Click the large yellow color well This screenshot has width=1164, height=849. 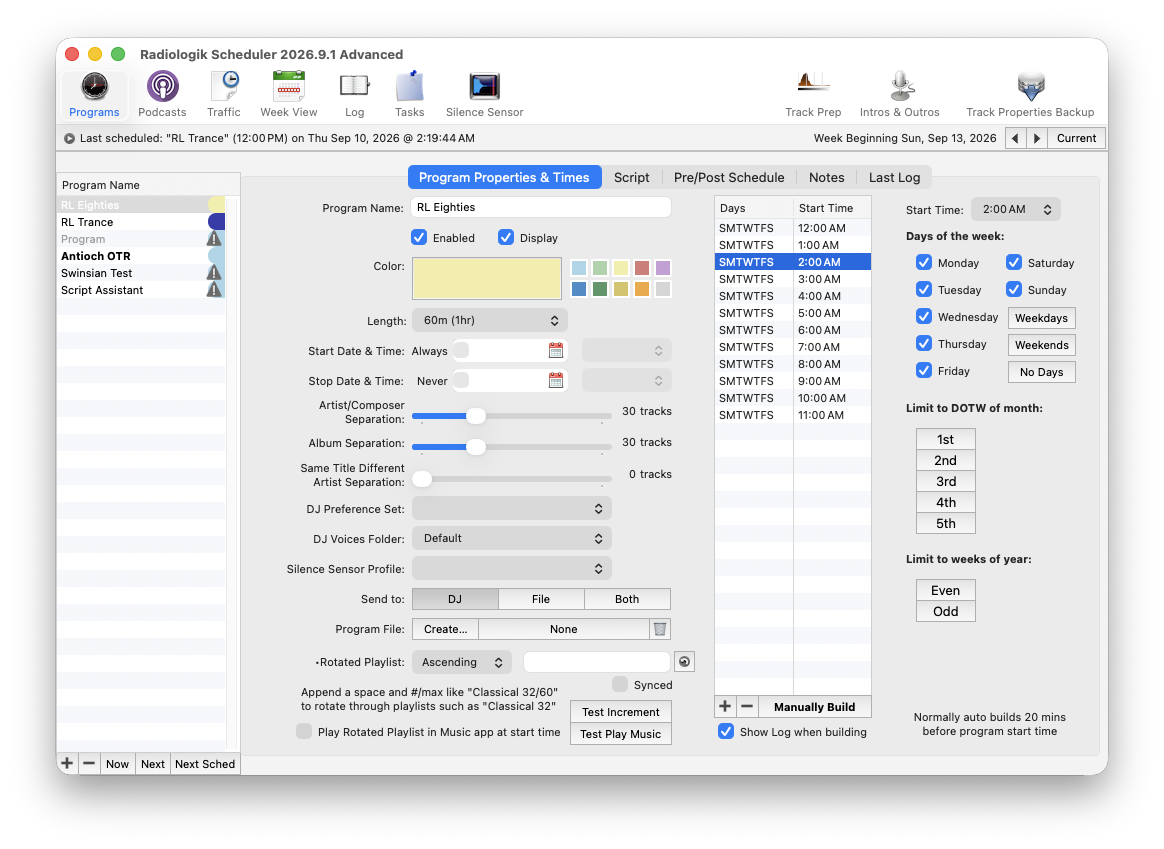point(487,278)
